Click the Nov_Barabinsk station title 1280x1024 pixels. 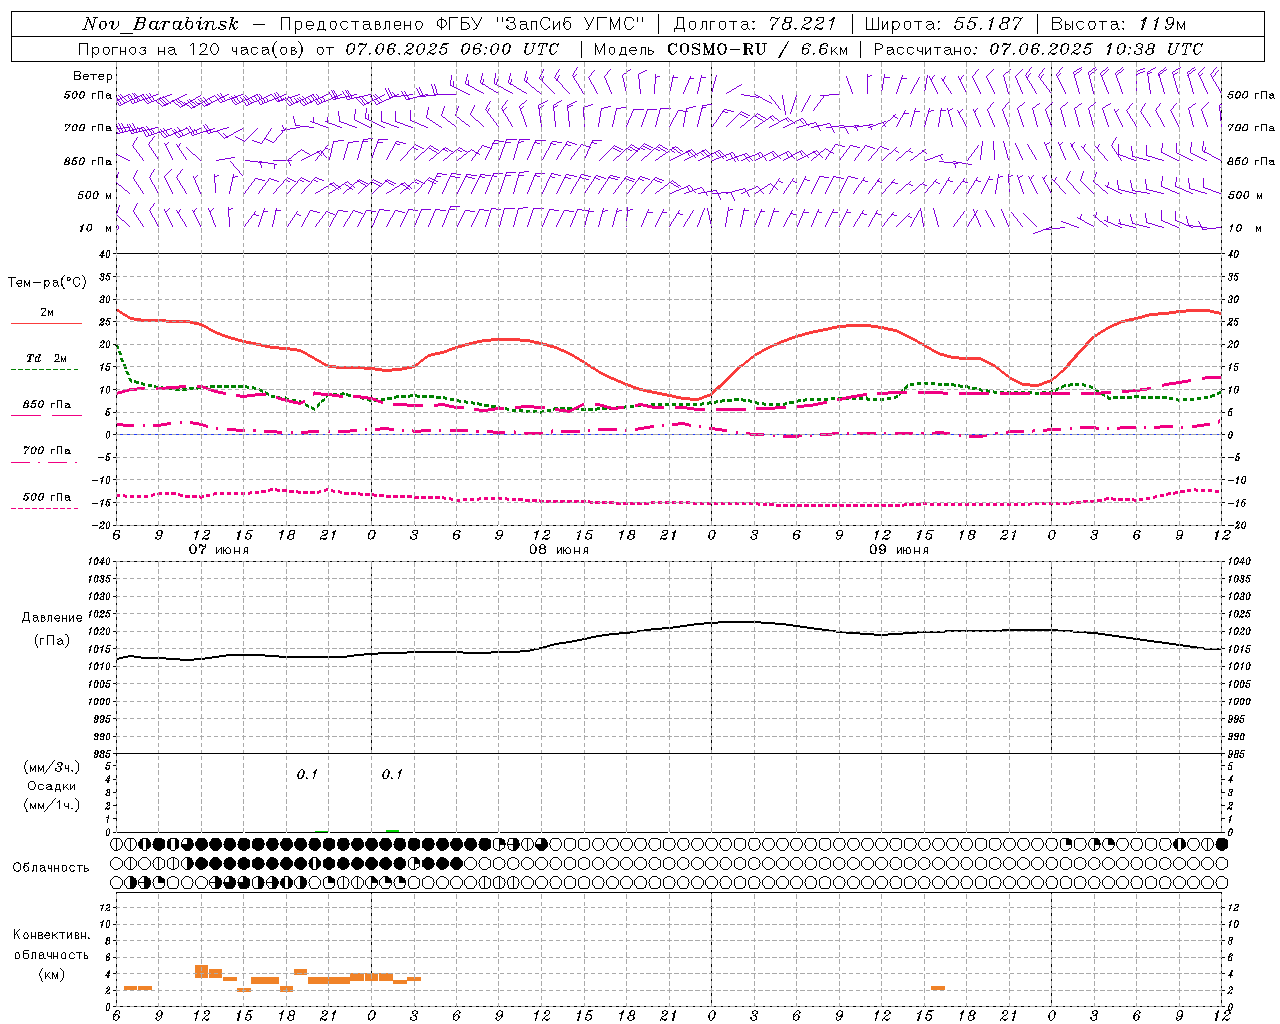click(x=161, y=24)
